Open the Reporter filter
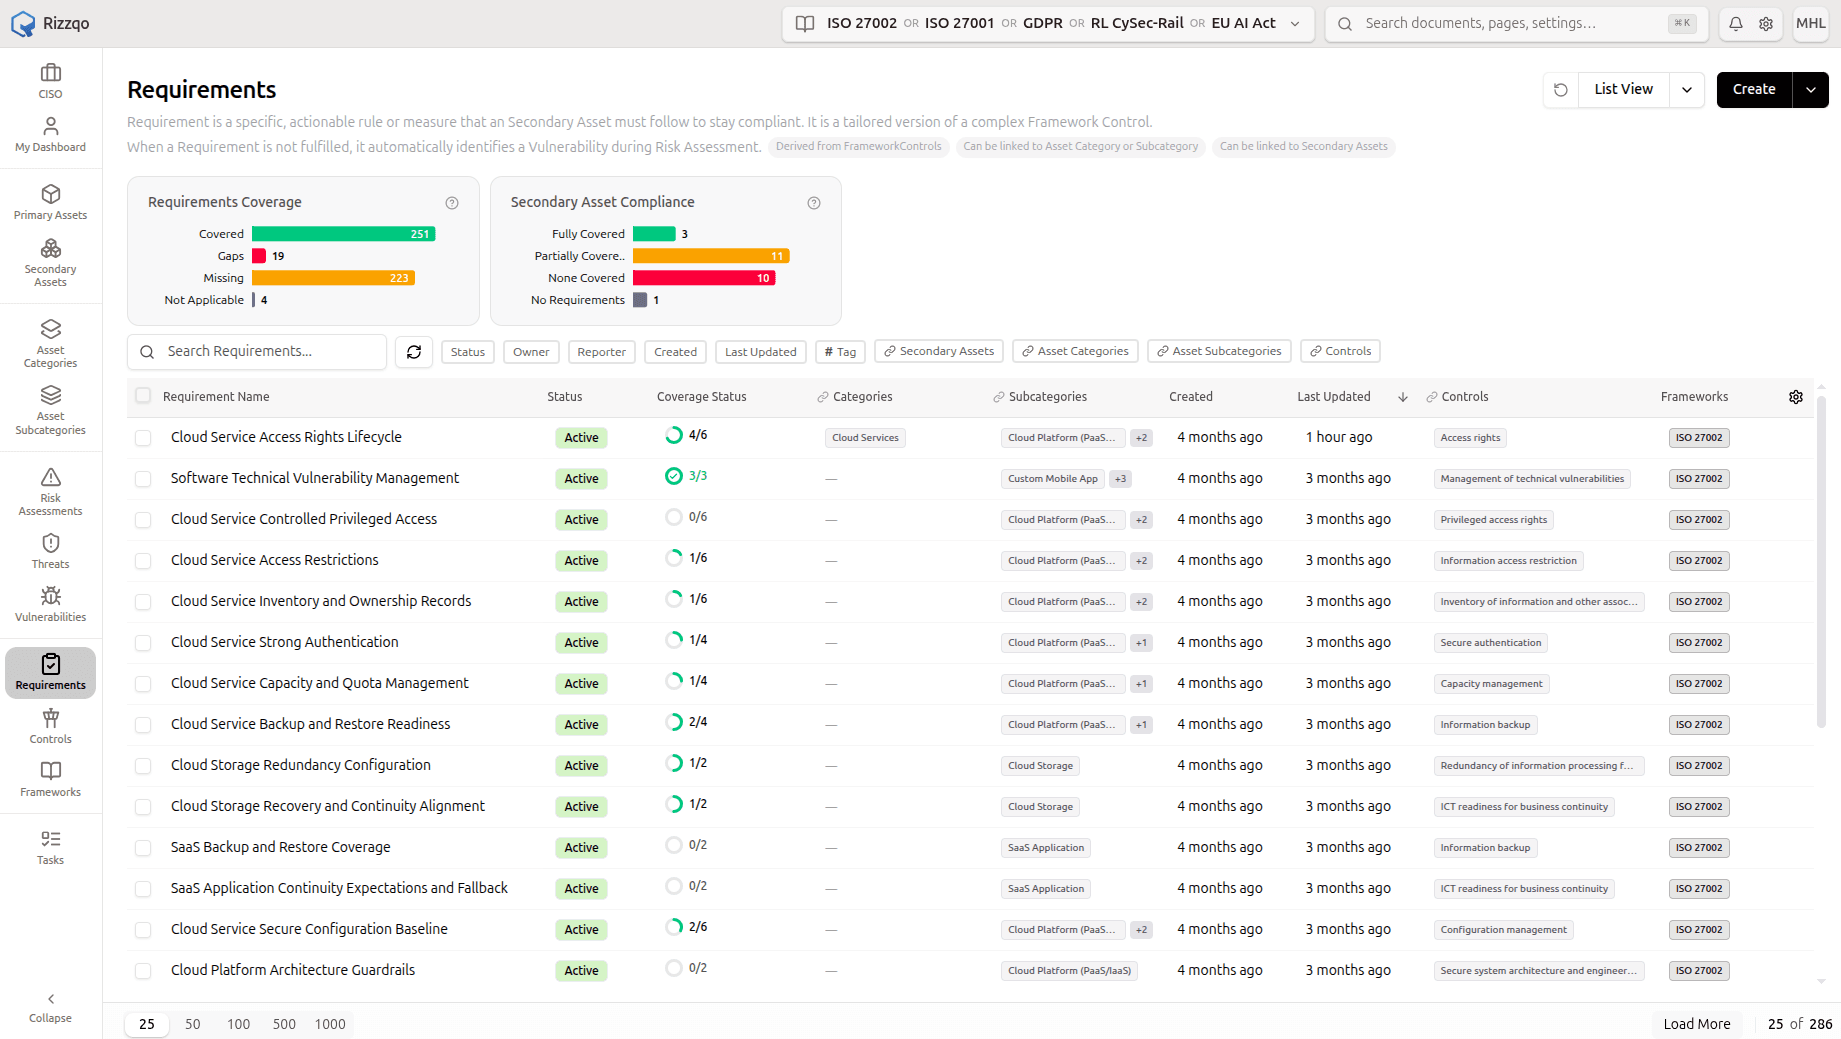 coord(601,352)
